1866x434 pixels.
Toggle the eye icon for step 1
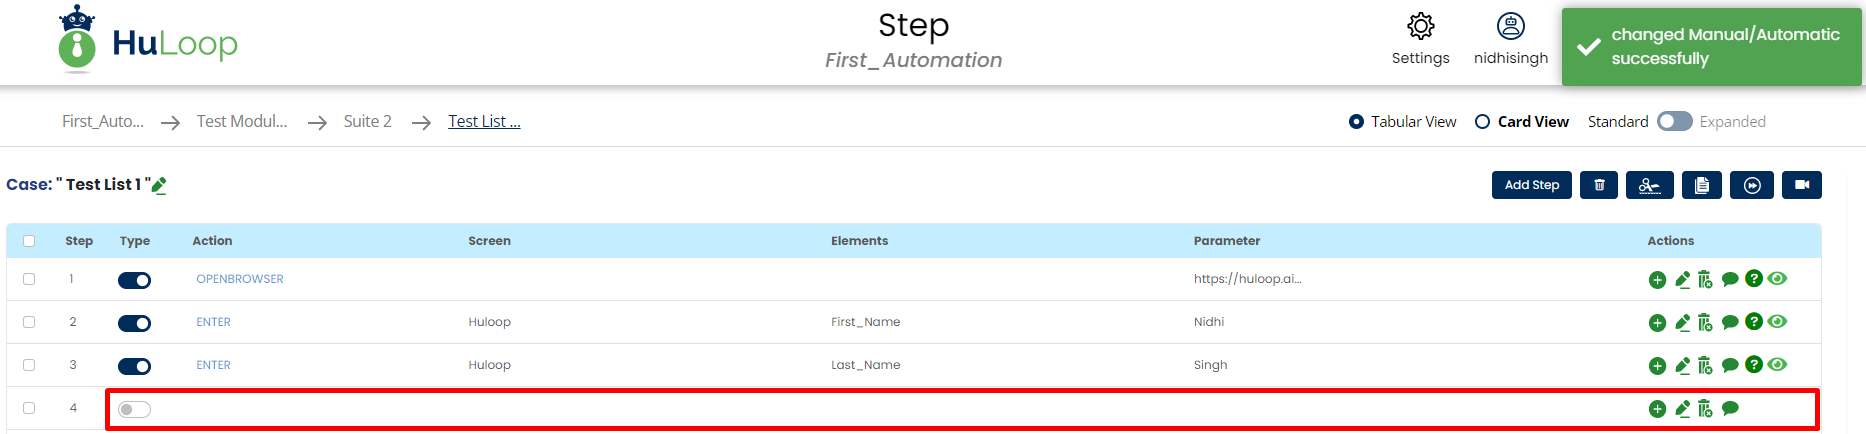coord(1777,279)
